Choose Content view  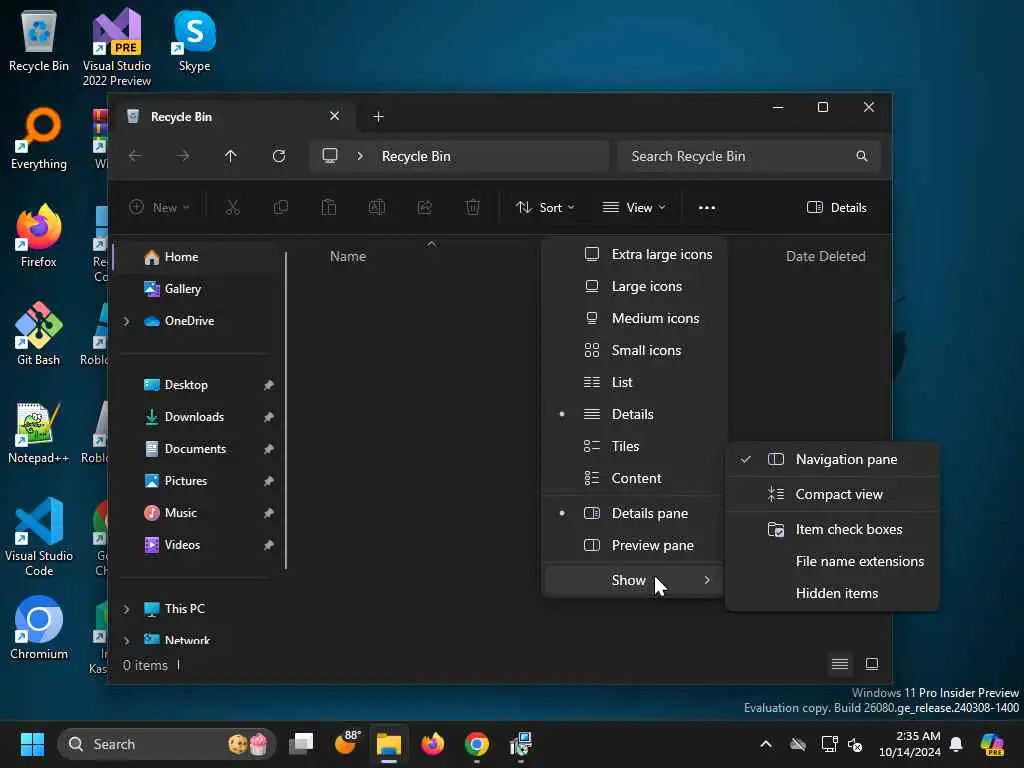point(634,478)
